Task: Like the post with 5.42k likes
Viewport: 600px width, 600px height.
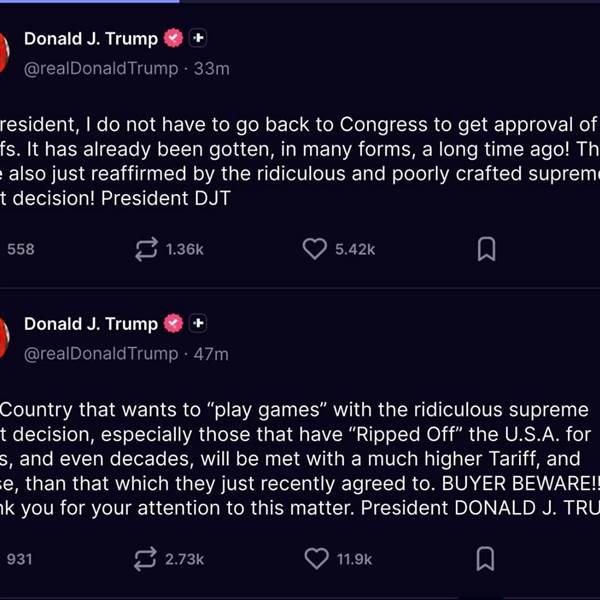Action: [x=315, y=249]
